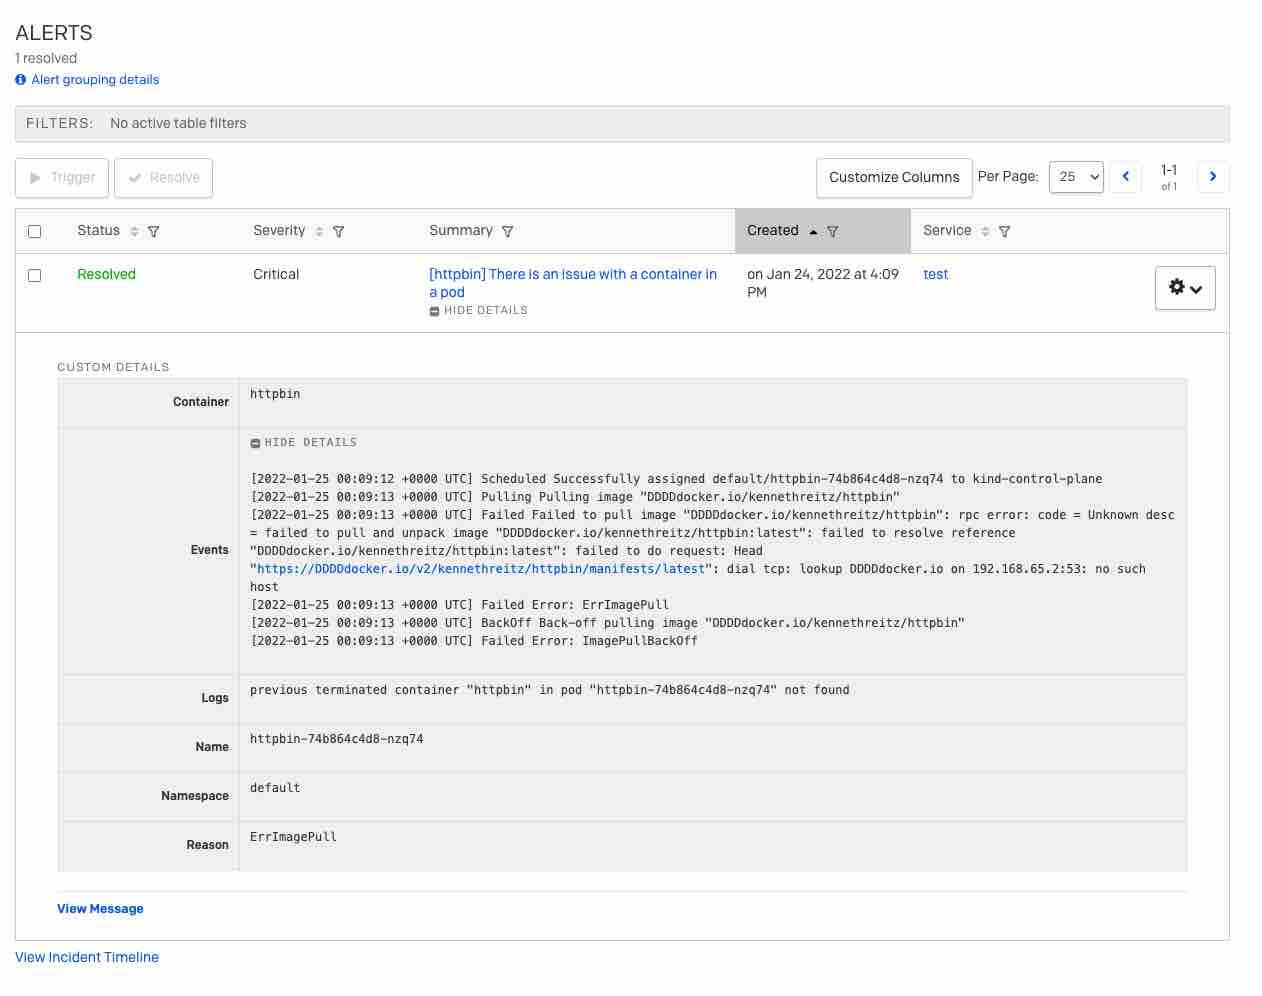1262x996 pixels.
Task: Collapse alert with Hide Details under summary
Action: click(479, 311)
